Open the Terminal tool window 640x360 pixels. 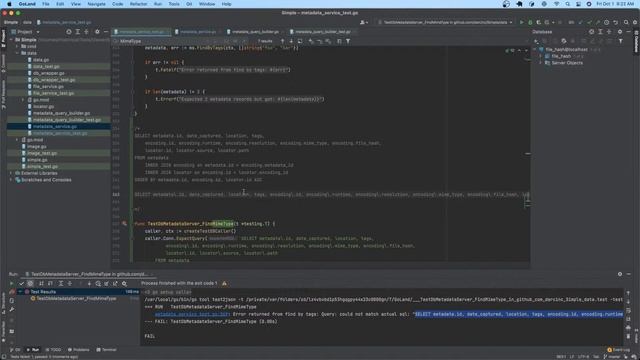[107, 350]
